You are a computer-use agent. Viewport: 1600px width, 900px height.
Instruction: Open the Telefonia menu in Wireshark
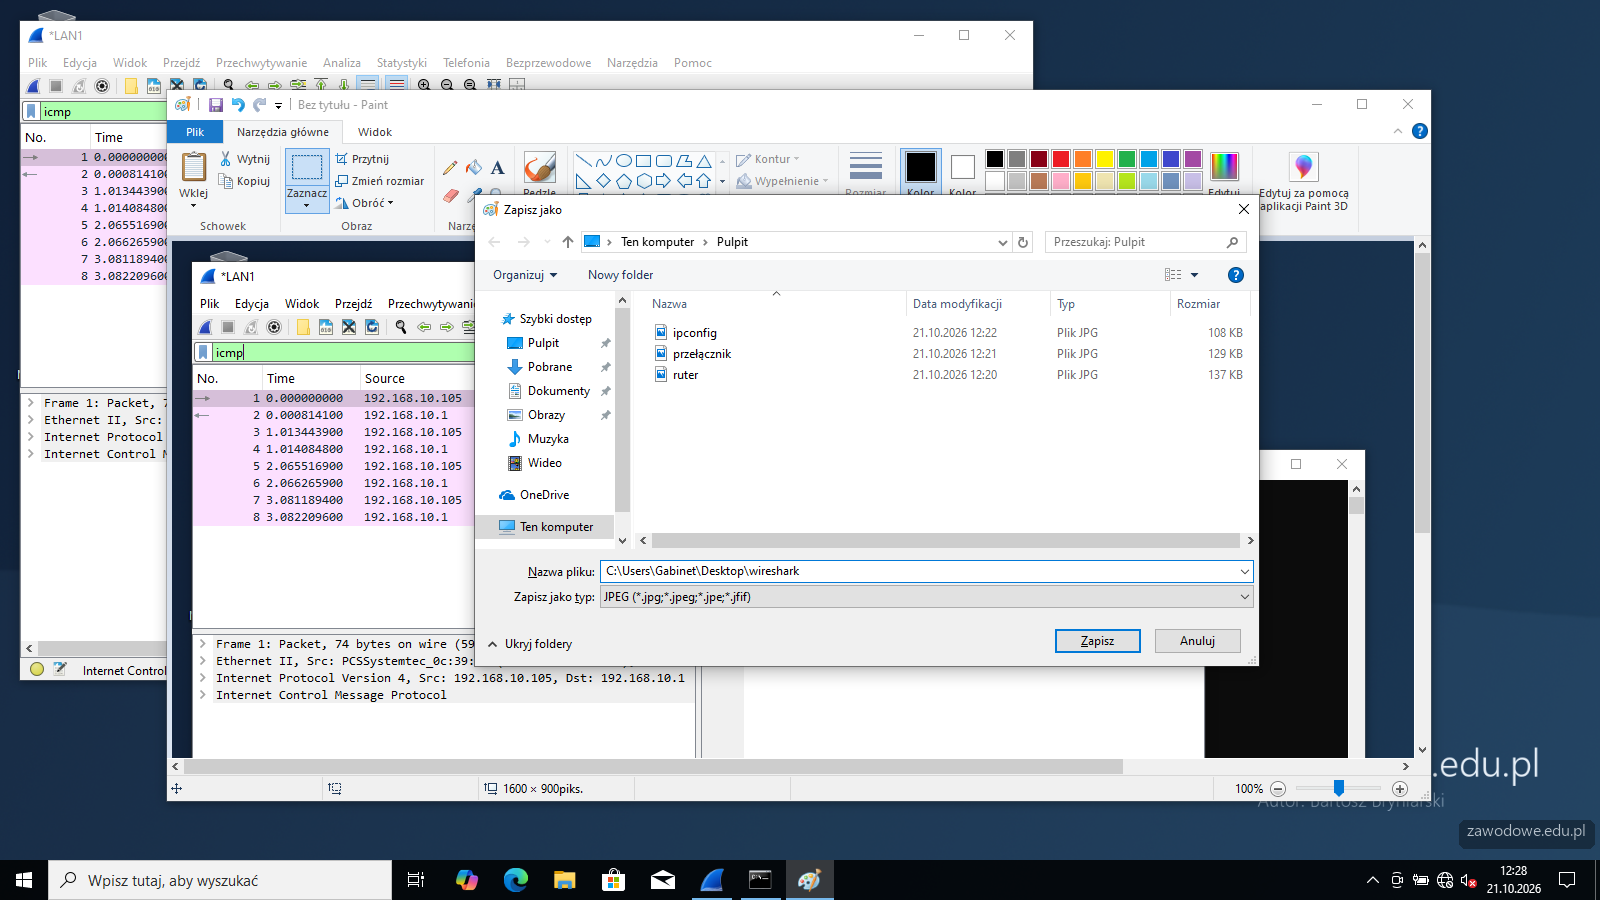[x=466, y=63]
